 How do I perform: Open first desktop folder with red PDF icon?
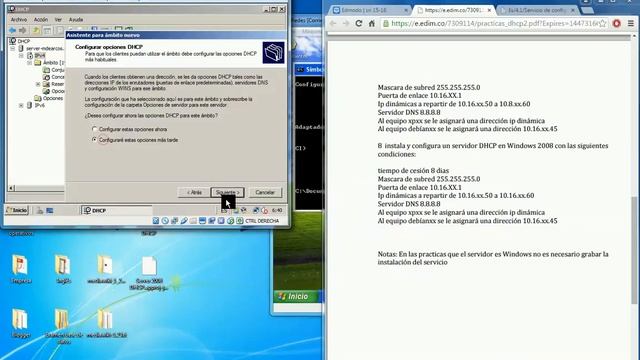20,265
